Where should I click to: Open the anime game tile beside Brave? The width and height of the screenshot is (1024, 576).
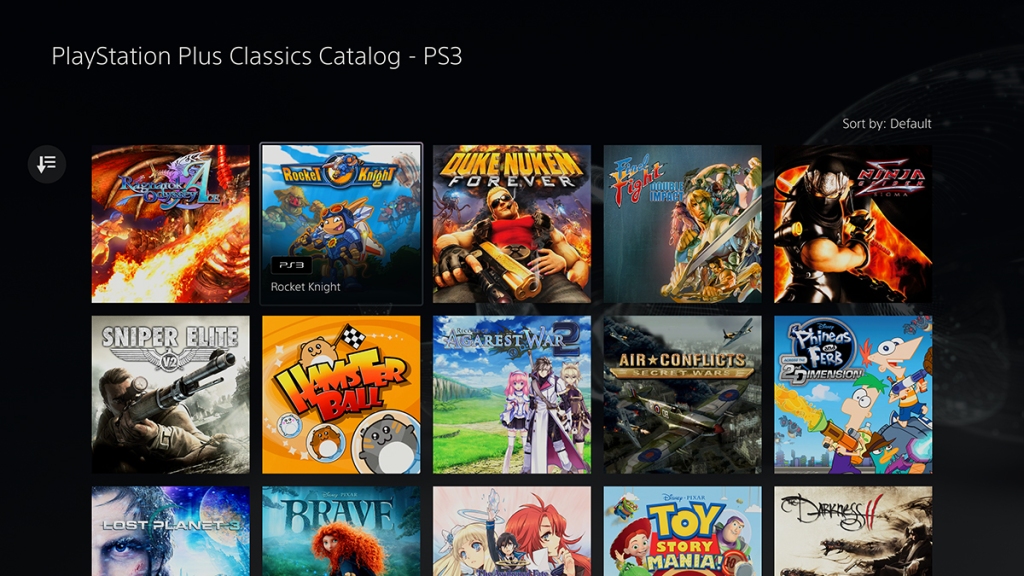point(512,531)
